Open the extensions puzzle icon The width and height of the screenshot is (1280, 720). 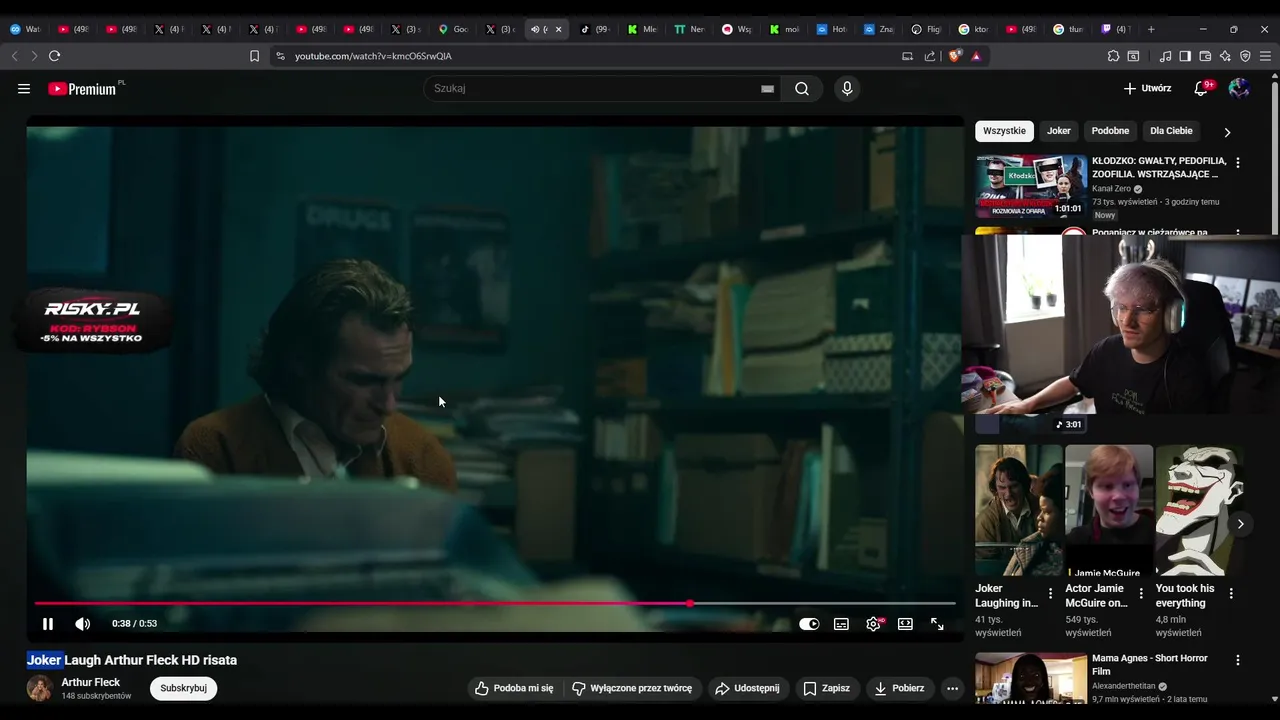[x=1113, y=56]
